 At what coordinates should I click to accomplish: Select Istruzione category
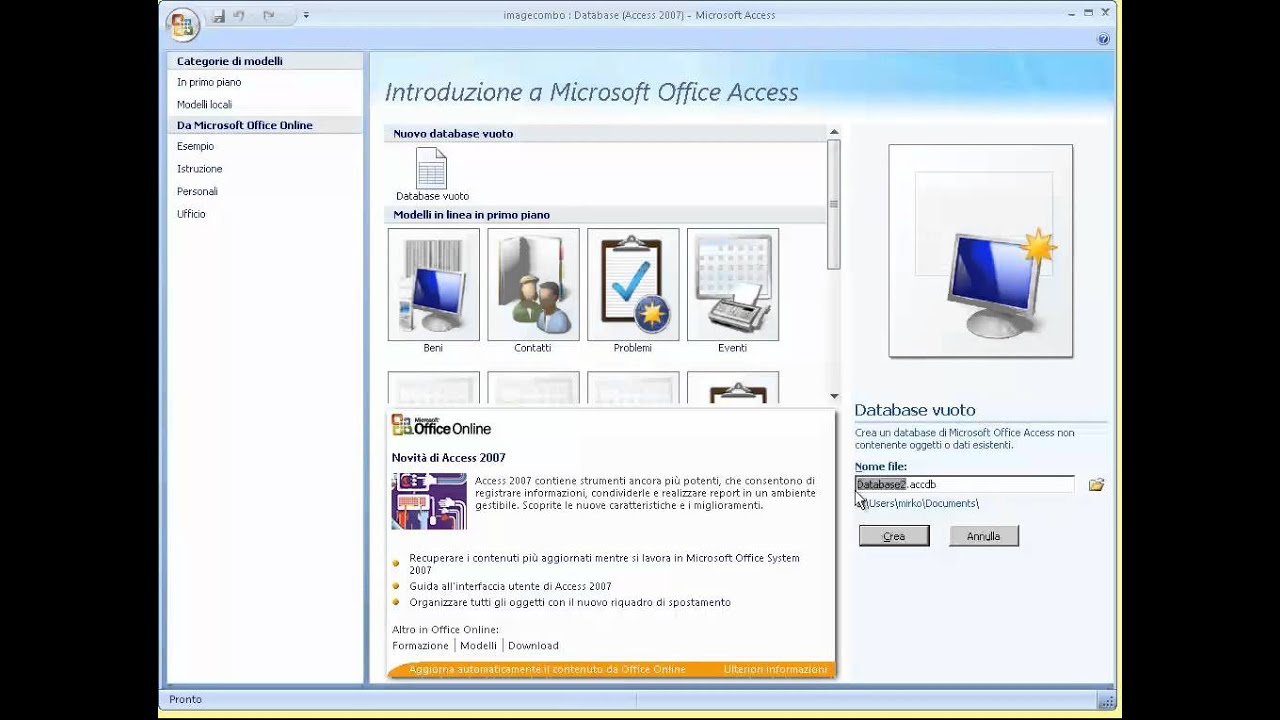point(200,169)
